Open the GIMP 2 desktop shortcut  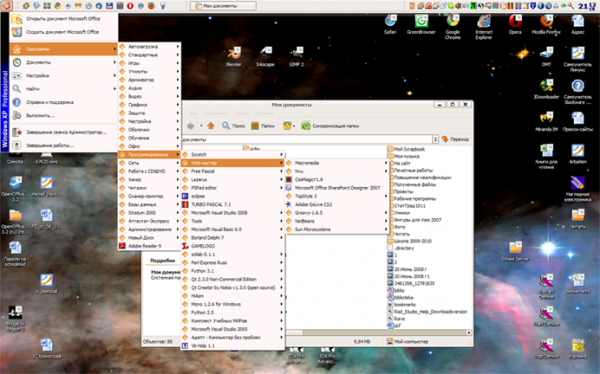pyautogui.click(x=297, y=57)
